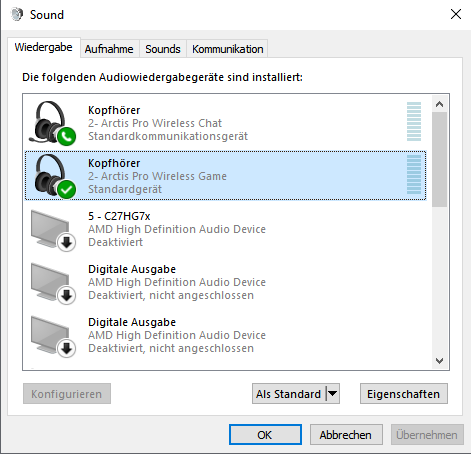This screenshot has width=471, height=454.
Task: Click the scroll down arrow of the device list
Action: (x=439, y=361)
